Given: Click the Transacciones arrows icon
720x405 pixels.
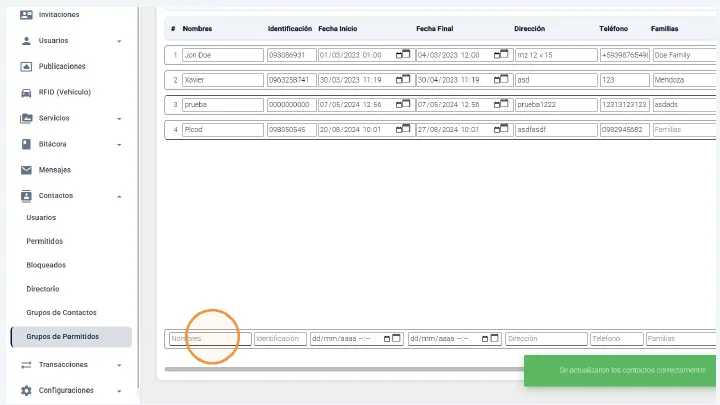Looking at the screenshot, I should [26, 365].
